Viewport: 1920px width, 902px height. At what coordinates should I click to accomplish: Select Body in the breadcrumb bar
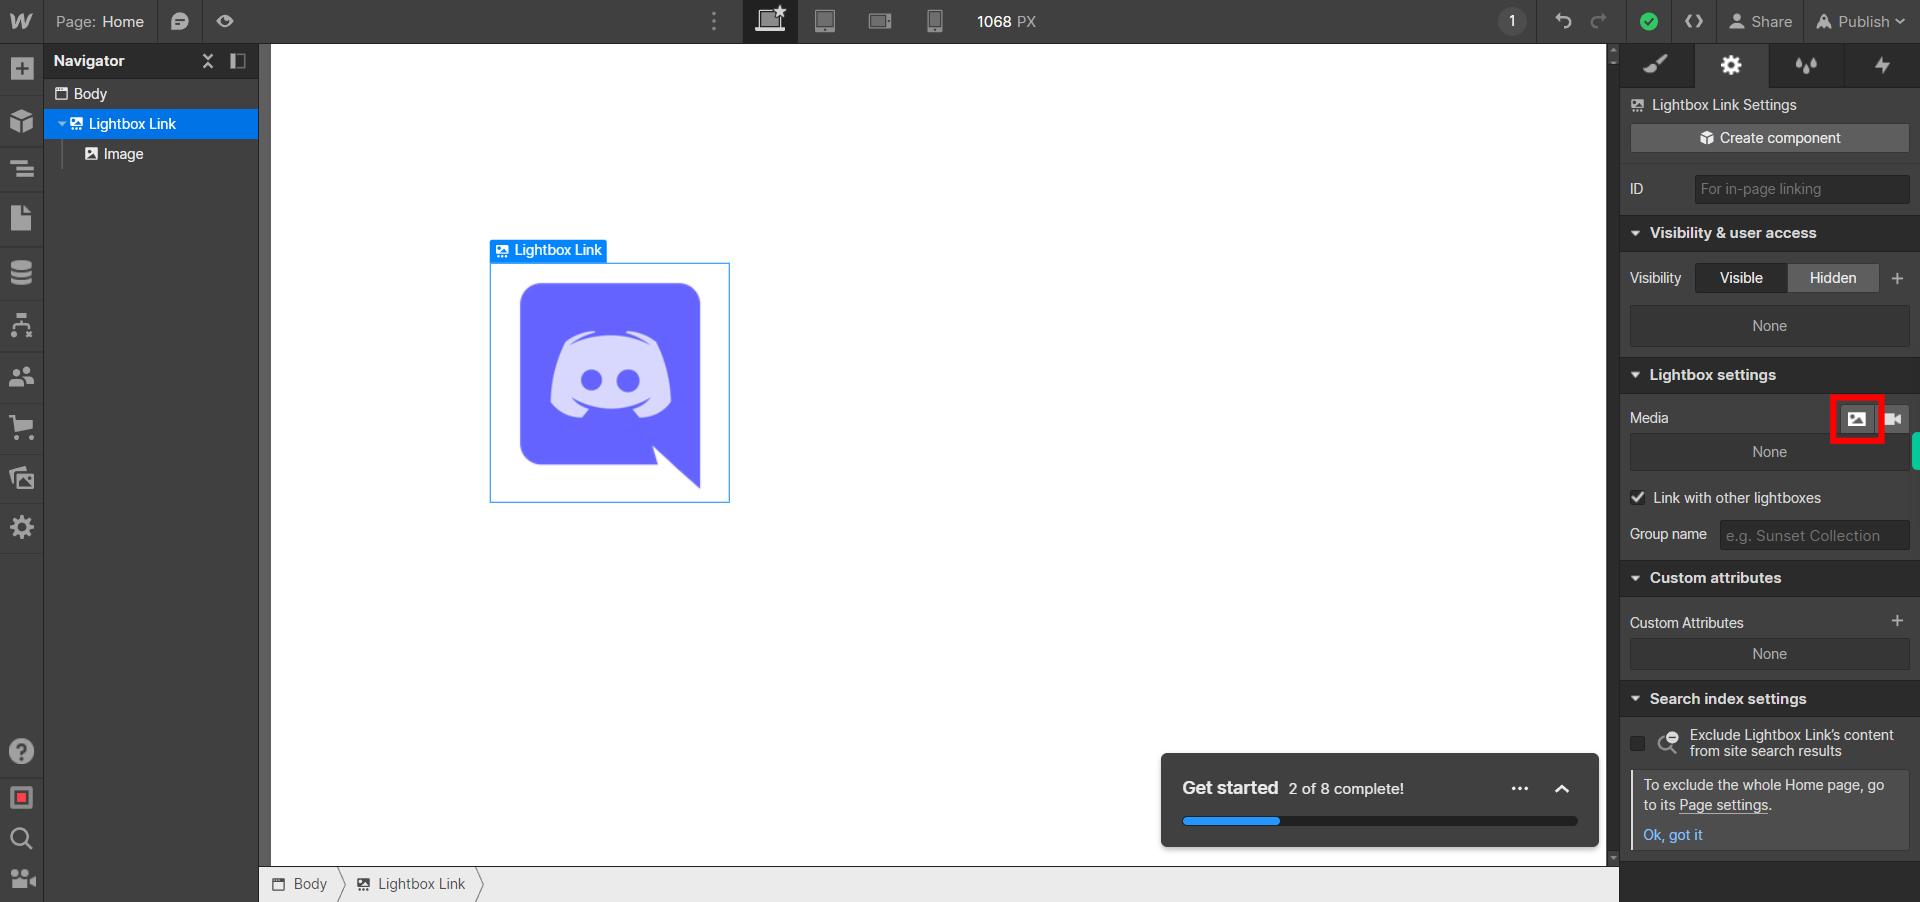300,884
